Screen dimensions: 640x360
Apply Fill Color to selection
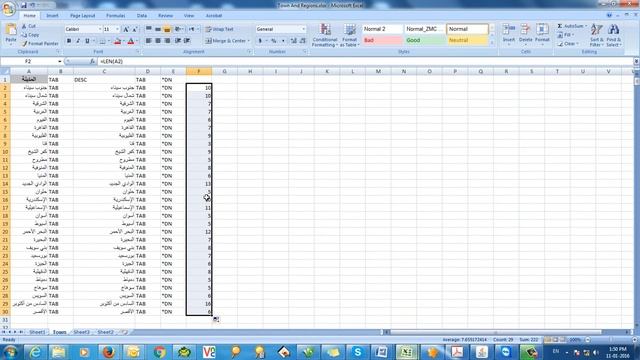tap(118, 41)
